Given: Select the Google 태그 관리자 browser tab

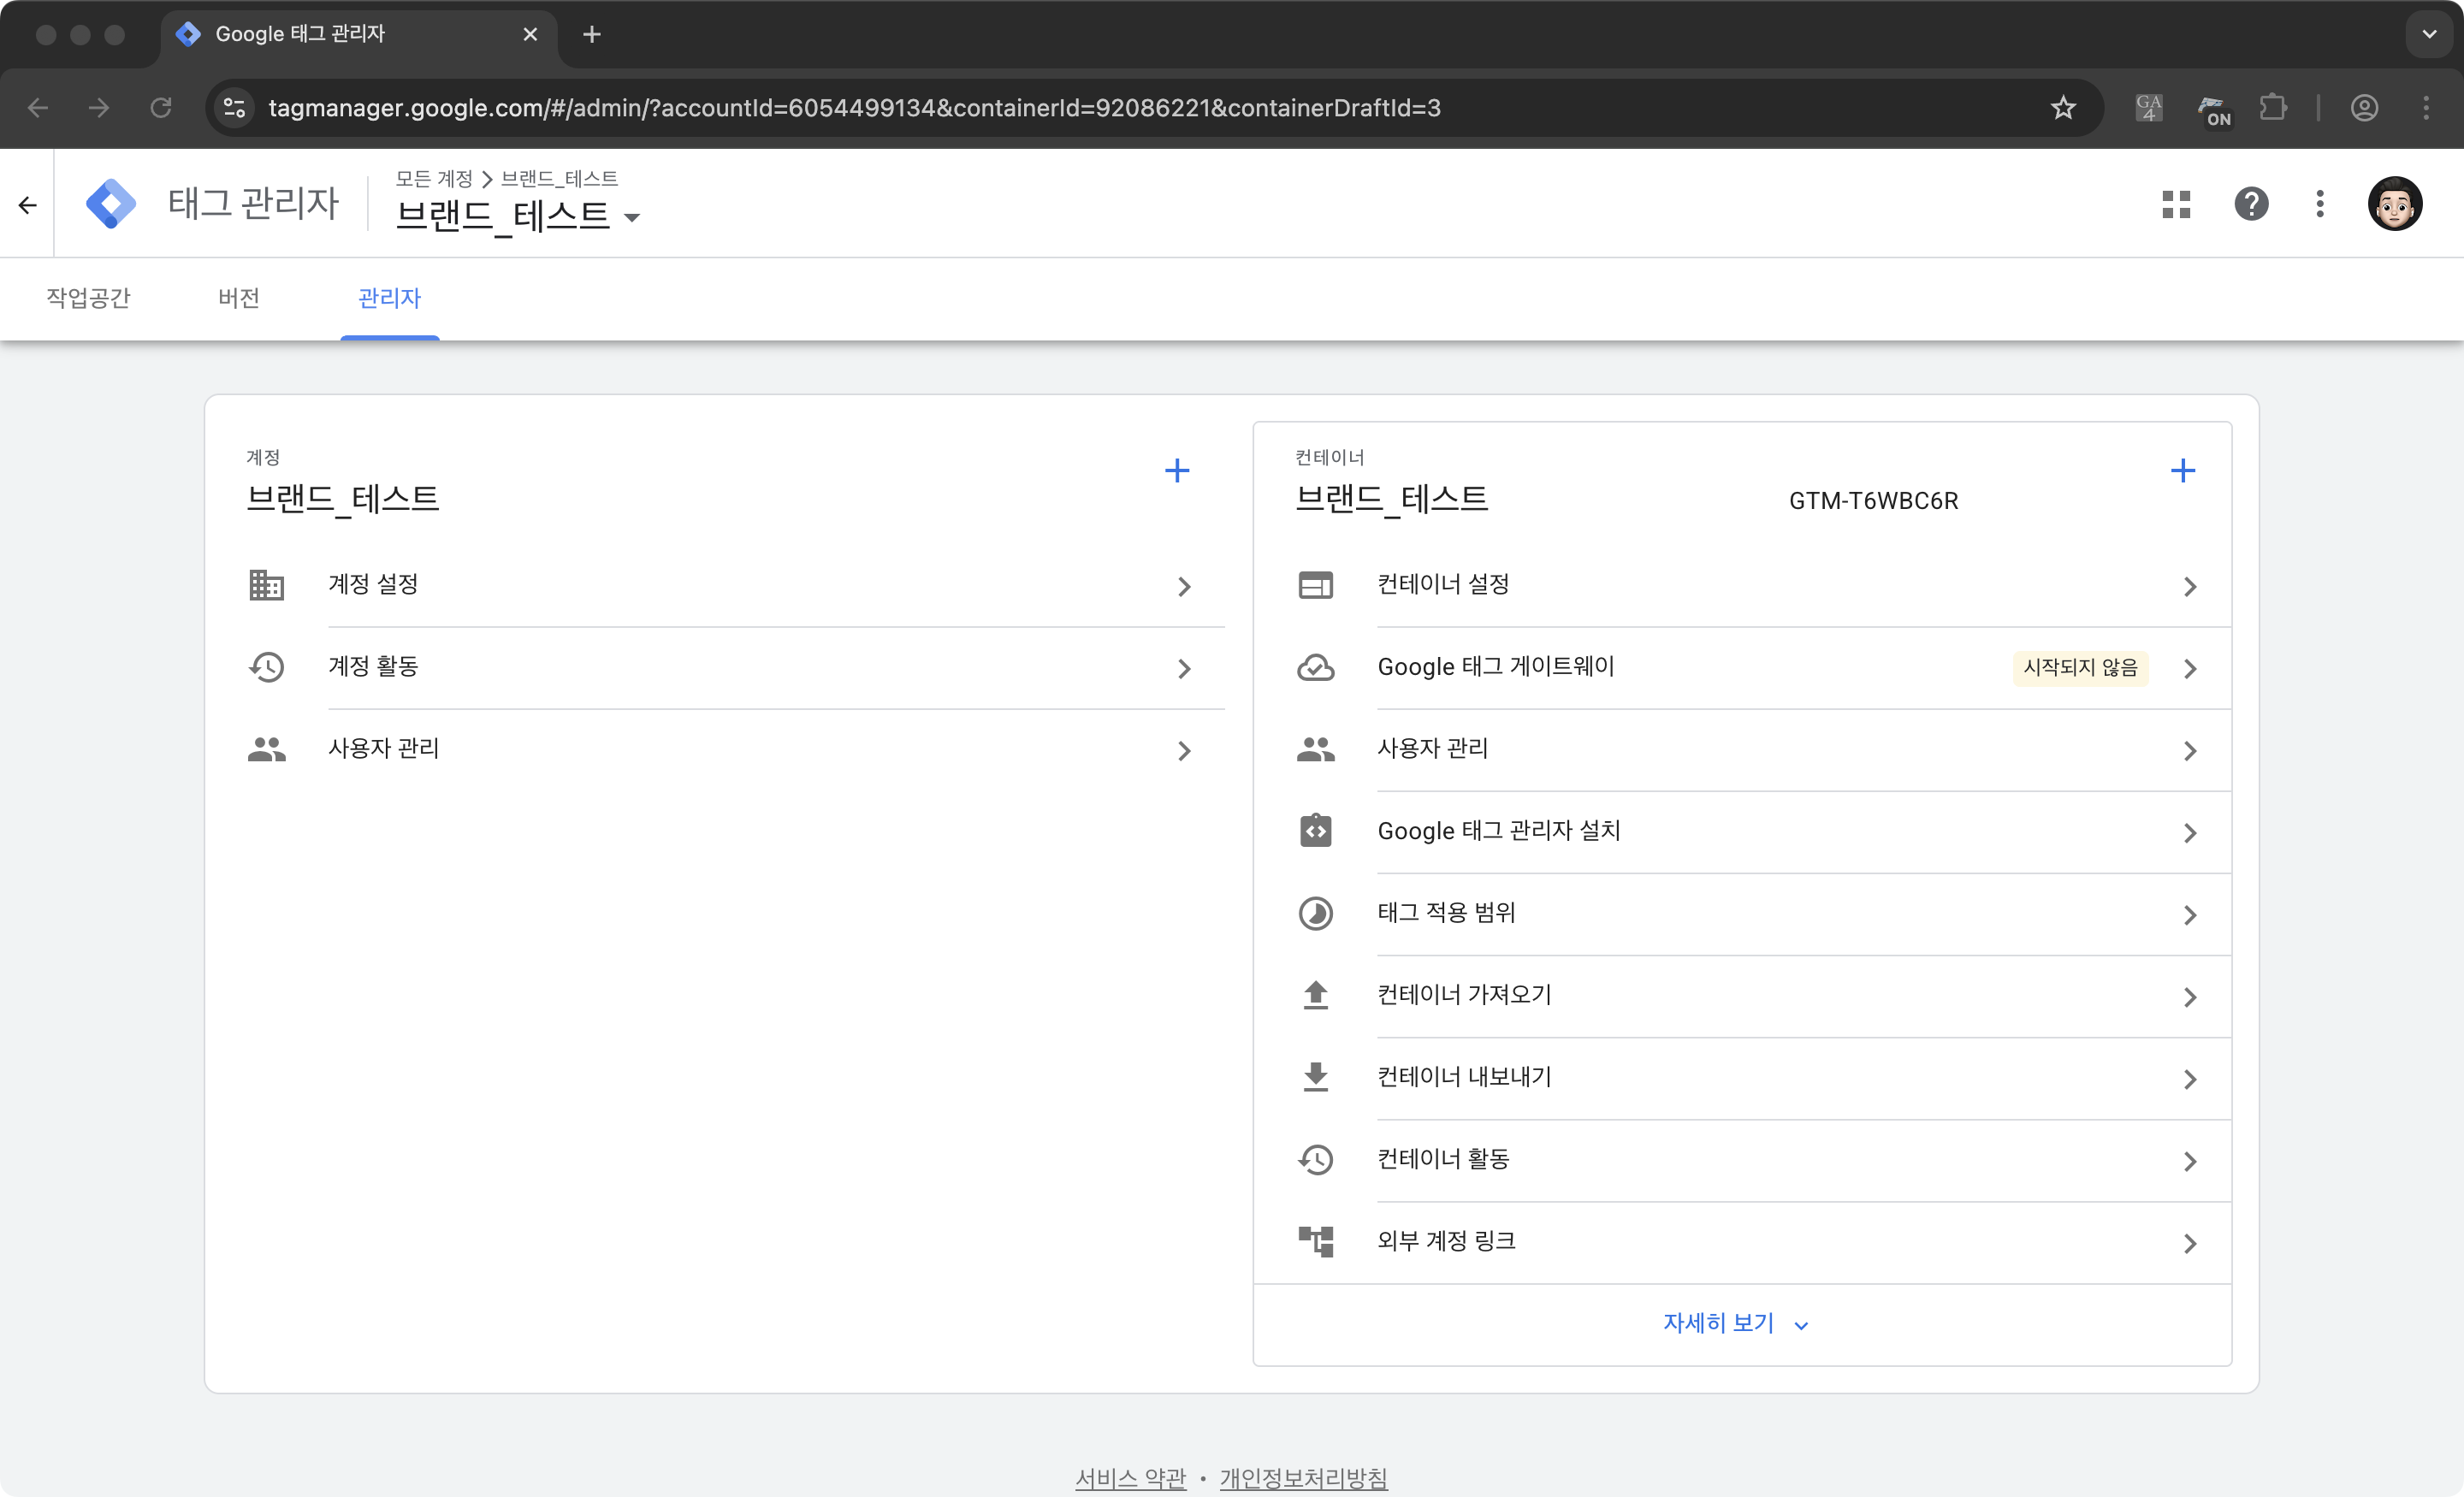Looking at the screenshot, I should point(359,34).
